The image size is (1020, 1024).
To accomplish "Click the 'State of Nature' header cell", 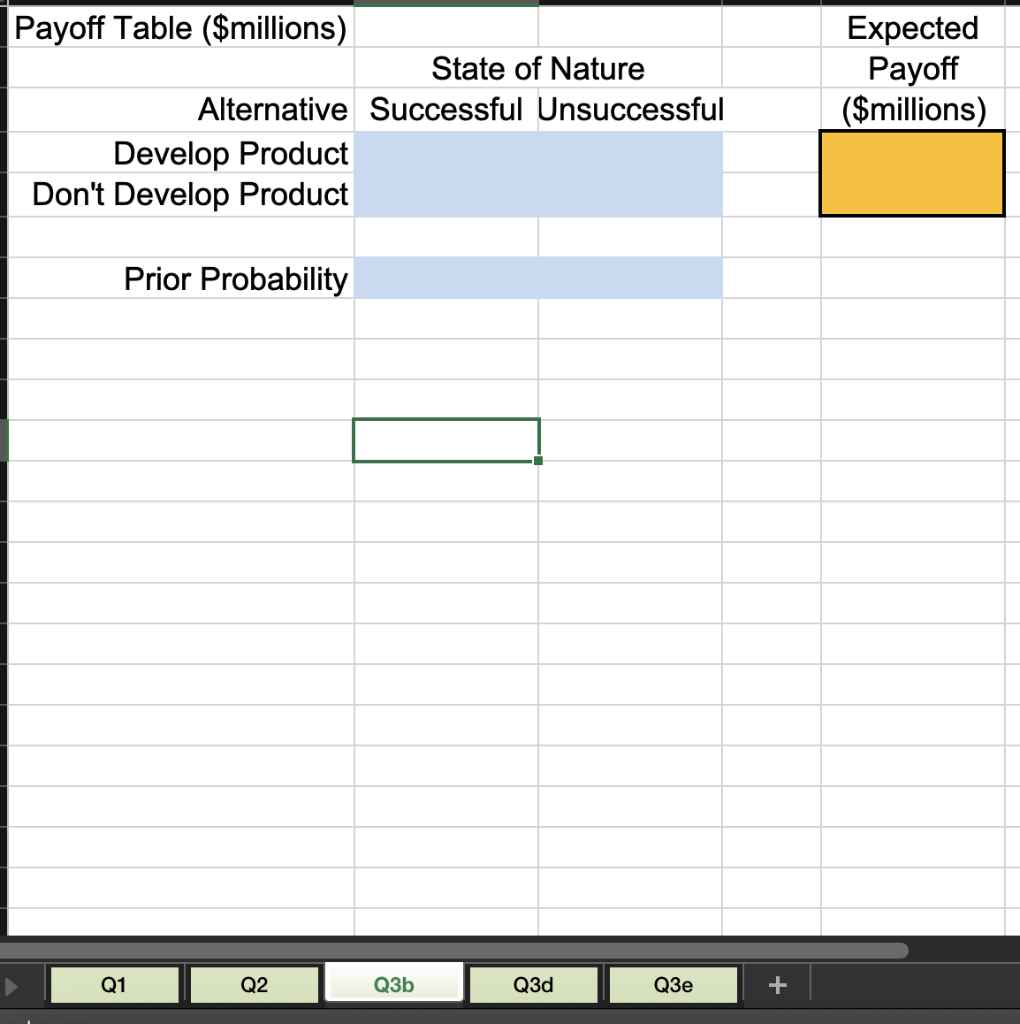I will click(538, 69).
